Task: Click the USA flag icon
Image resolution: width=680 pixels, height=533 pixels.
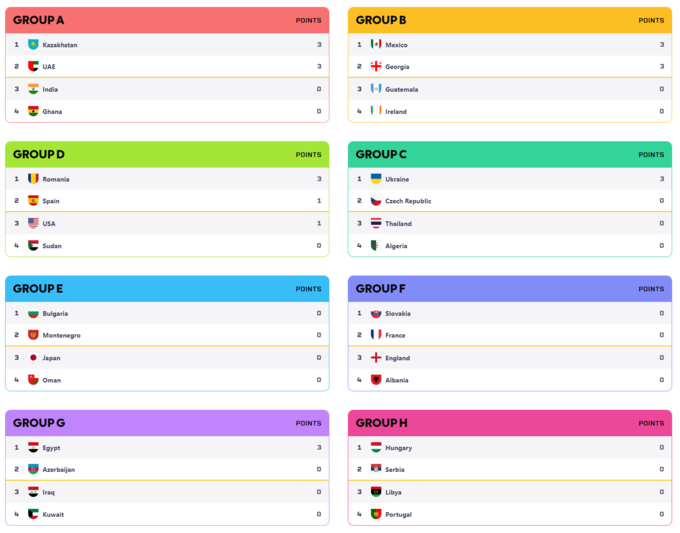Action: pos(33,223)
